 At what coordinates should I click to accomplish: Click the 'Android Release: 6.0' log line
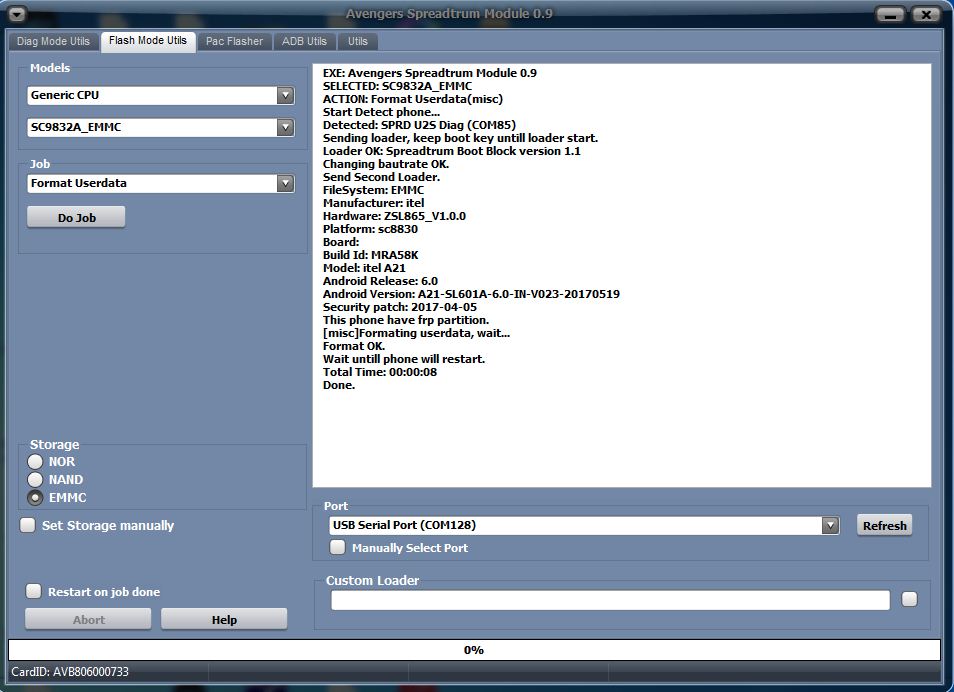point(380,281)
